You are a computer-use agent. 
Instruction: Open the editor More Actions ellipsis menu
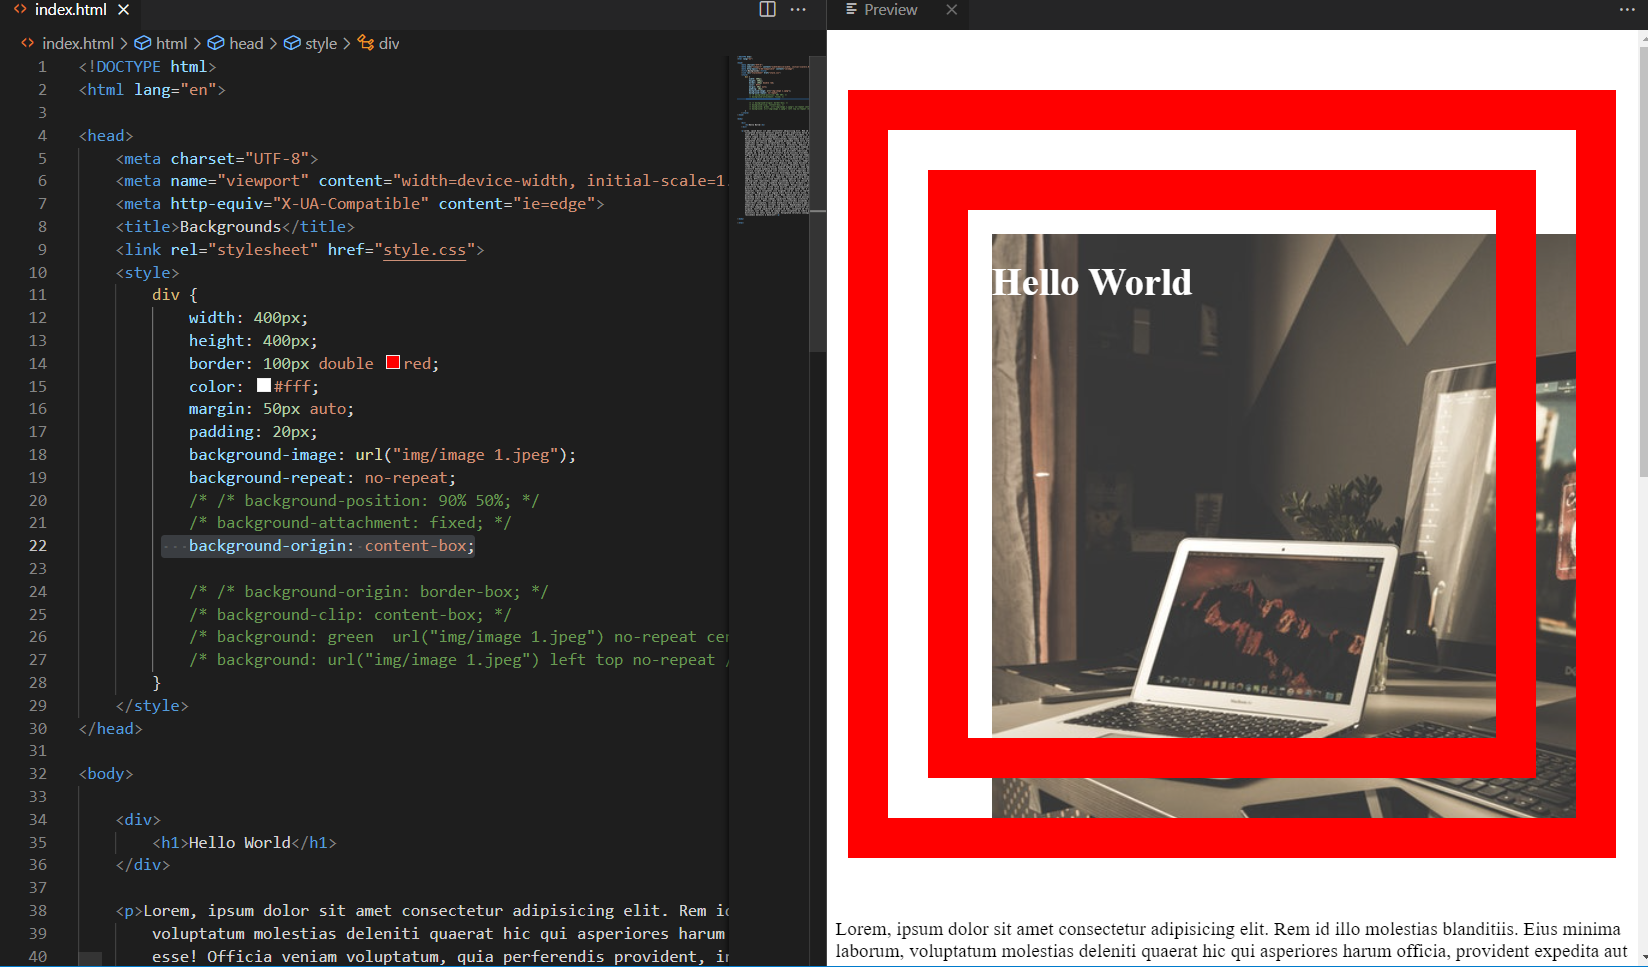coord(798,9)
